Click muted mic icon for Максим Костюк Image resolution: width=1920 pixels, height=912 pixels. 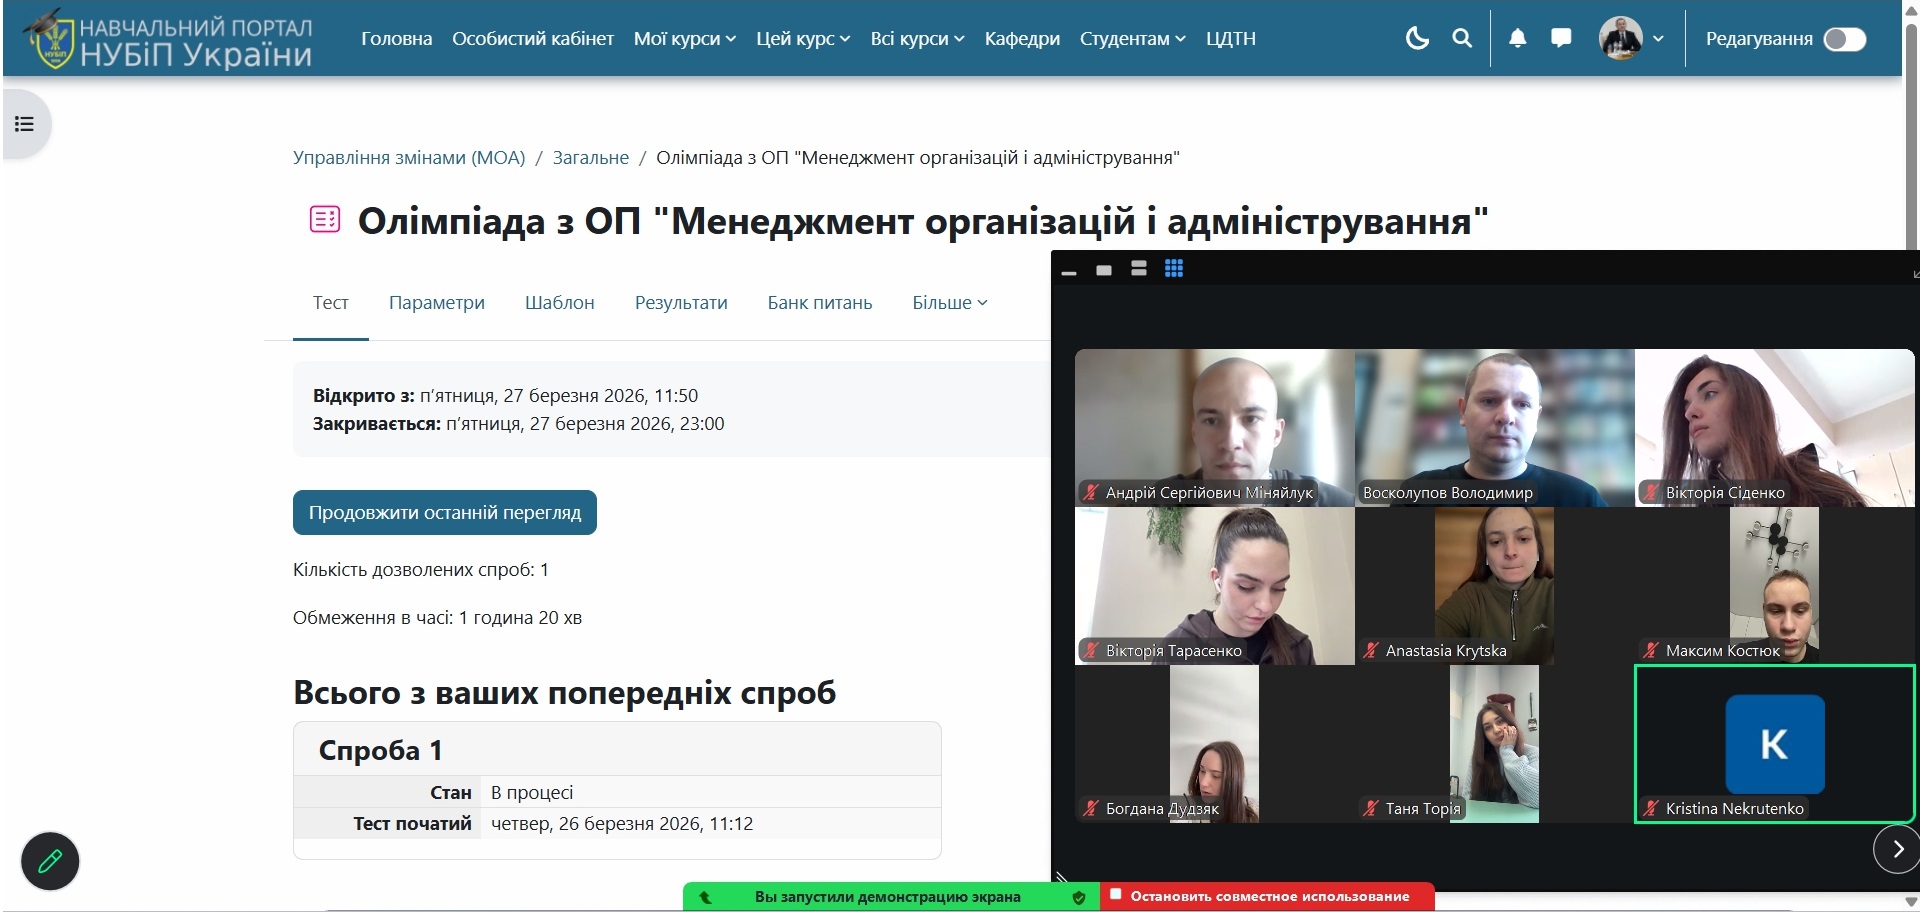[x=1651, y=650]
